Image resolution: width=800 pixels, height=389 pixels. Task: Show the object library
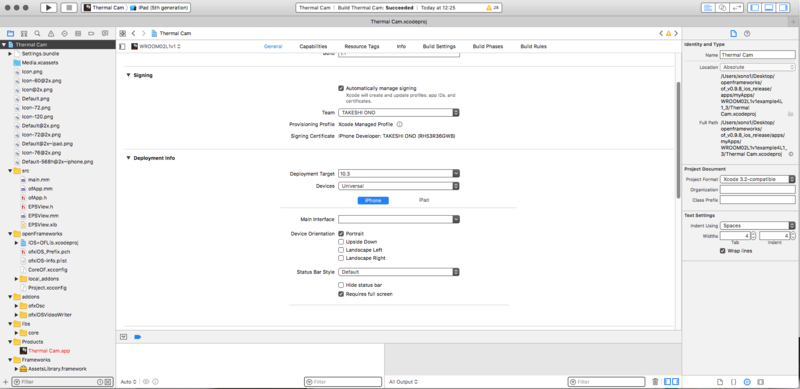point(747,382)
